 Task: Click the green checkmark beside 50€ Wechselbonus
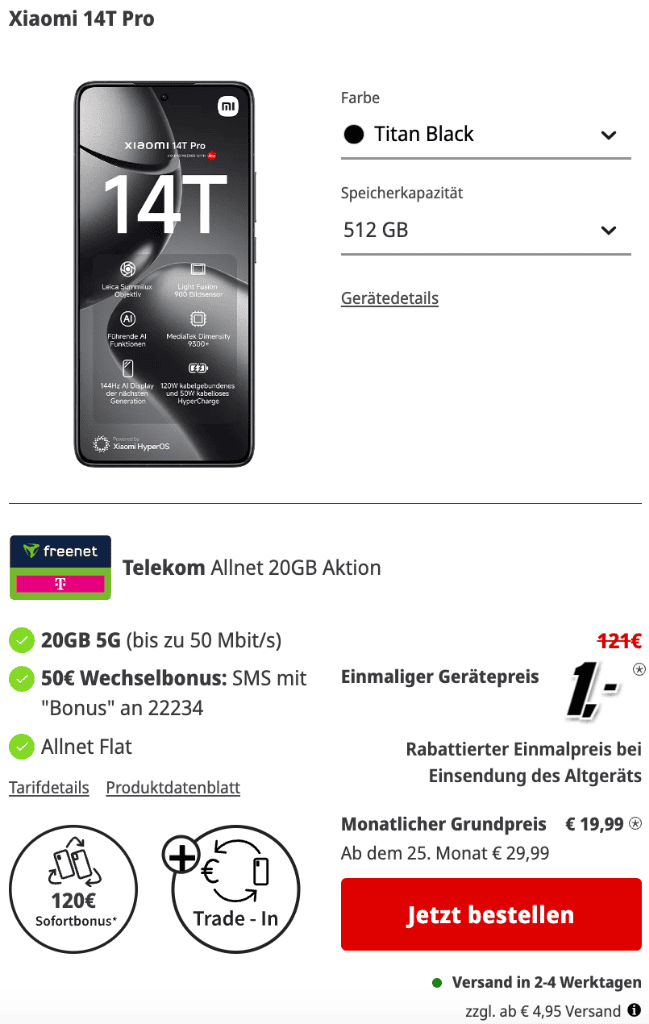22,679
